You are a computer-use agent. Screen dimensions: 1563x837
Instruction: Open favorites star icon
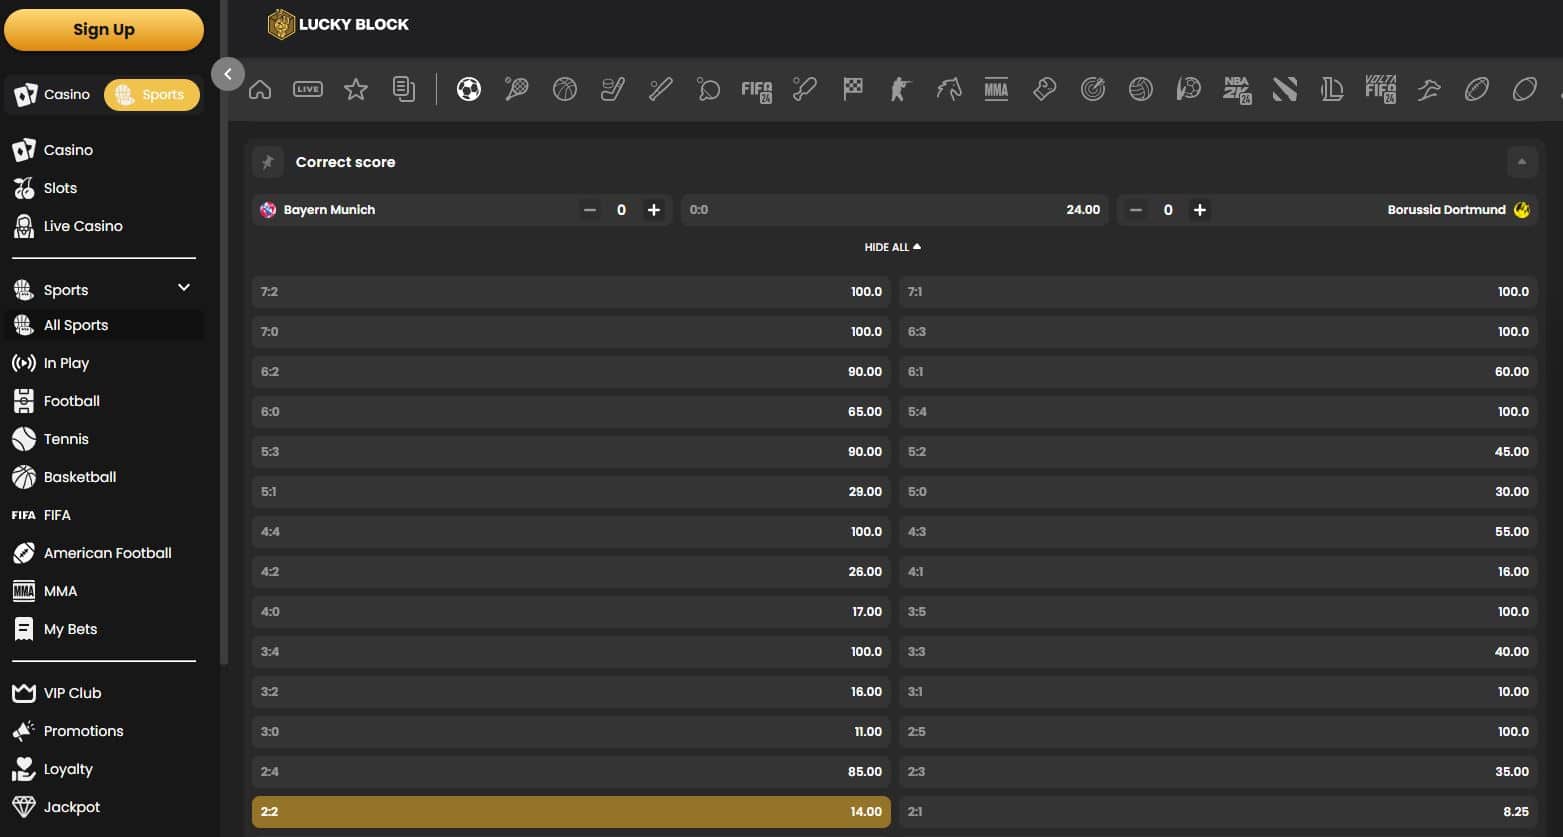point(356,90)
